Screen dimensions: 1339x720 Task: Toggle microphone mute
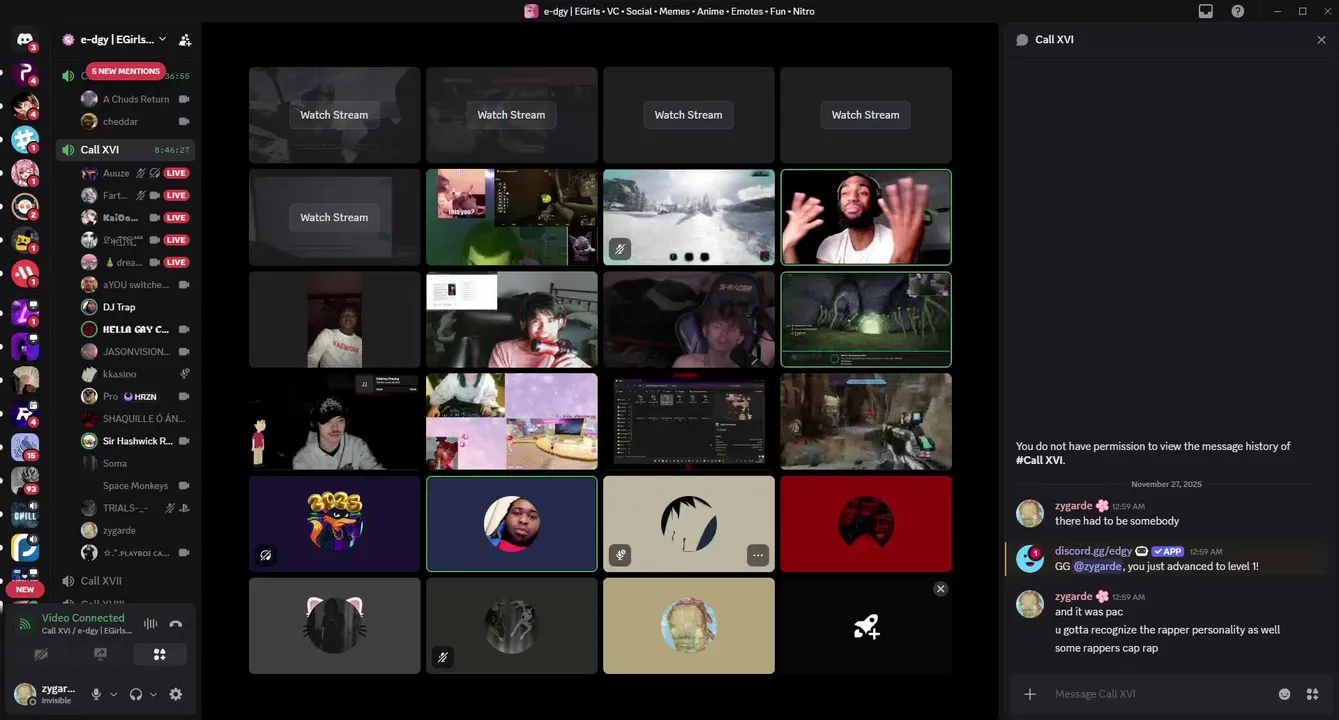97,694
